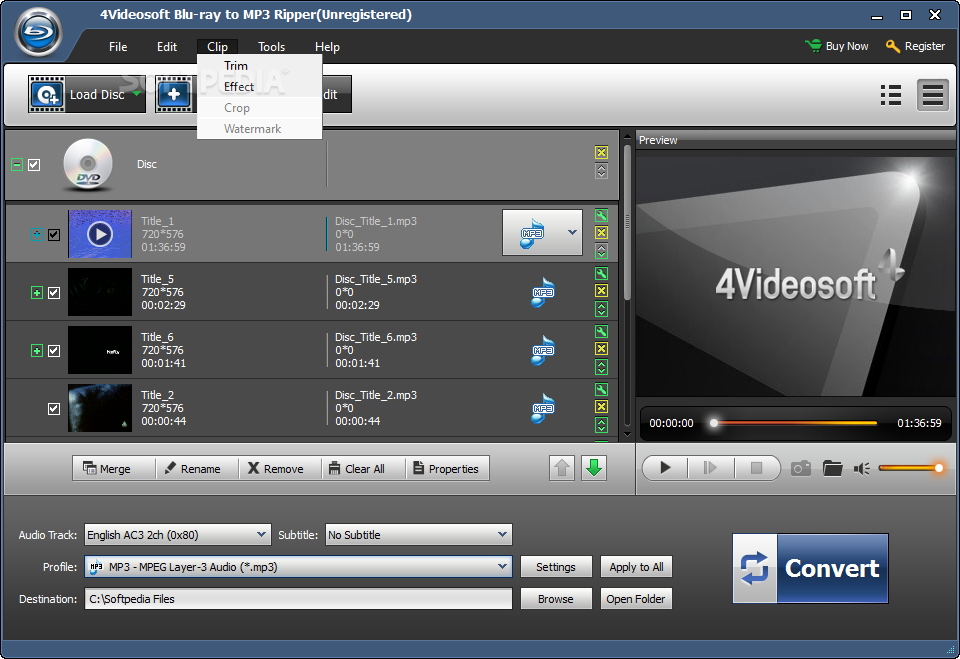The width and height of the screenshot is (960, 659).
Task: Remove Title_5 with yellow X icon
Action: click(x=601, y=290)
